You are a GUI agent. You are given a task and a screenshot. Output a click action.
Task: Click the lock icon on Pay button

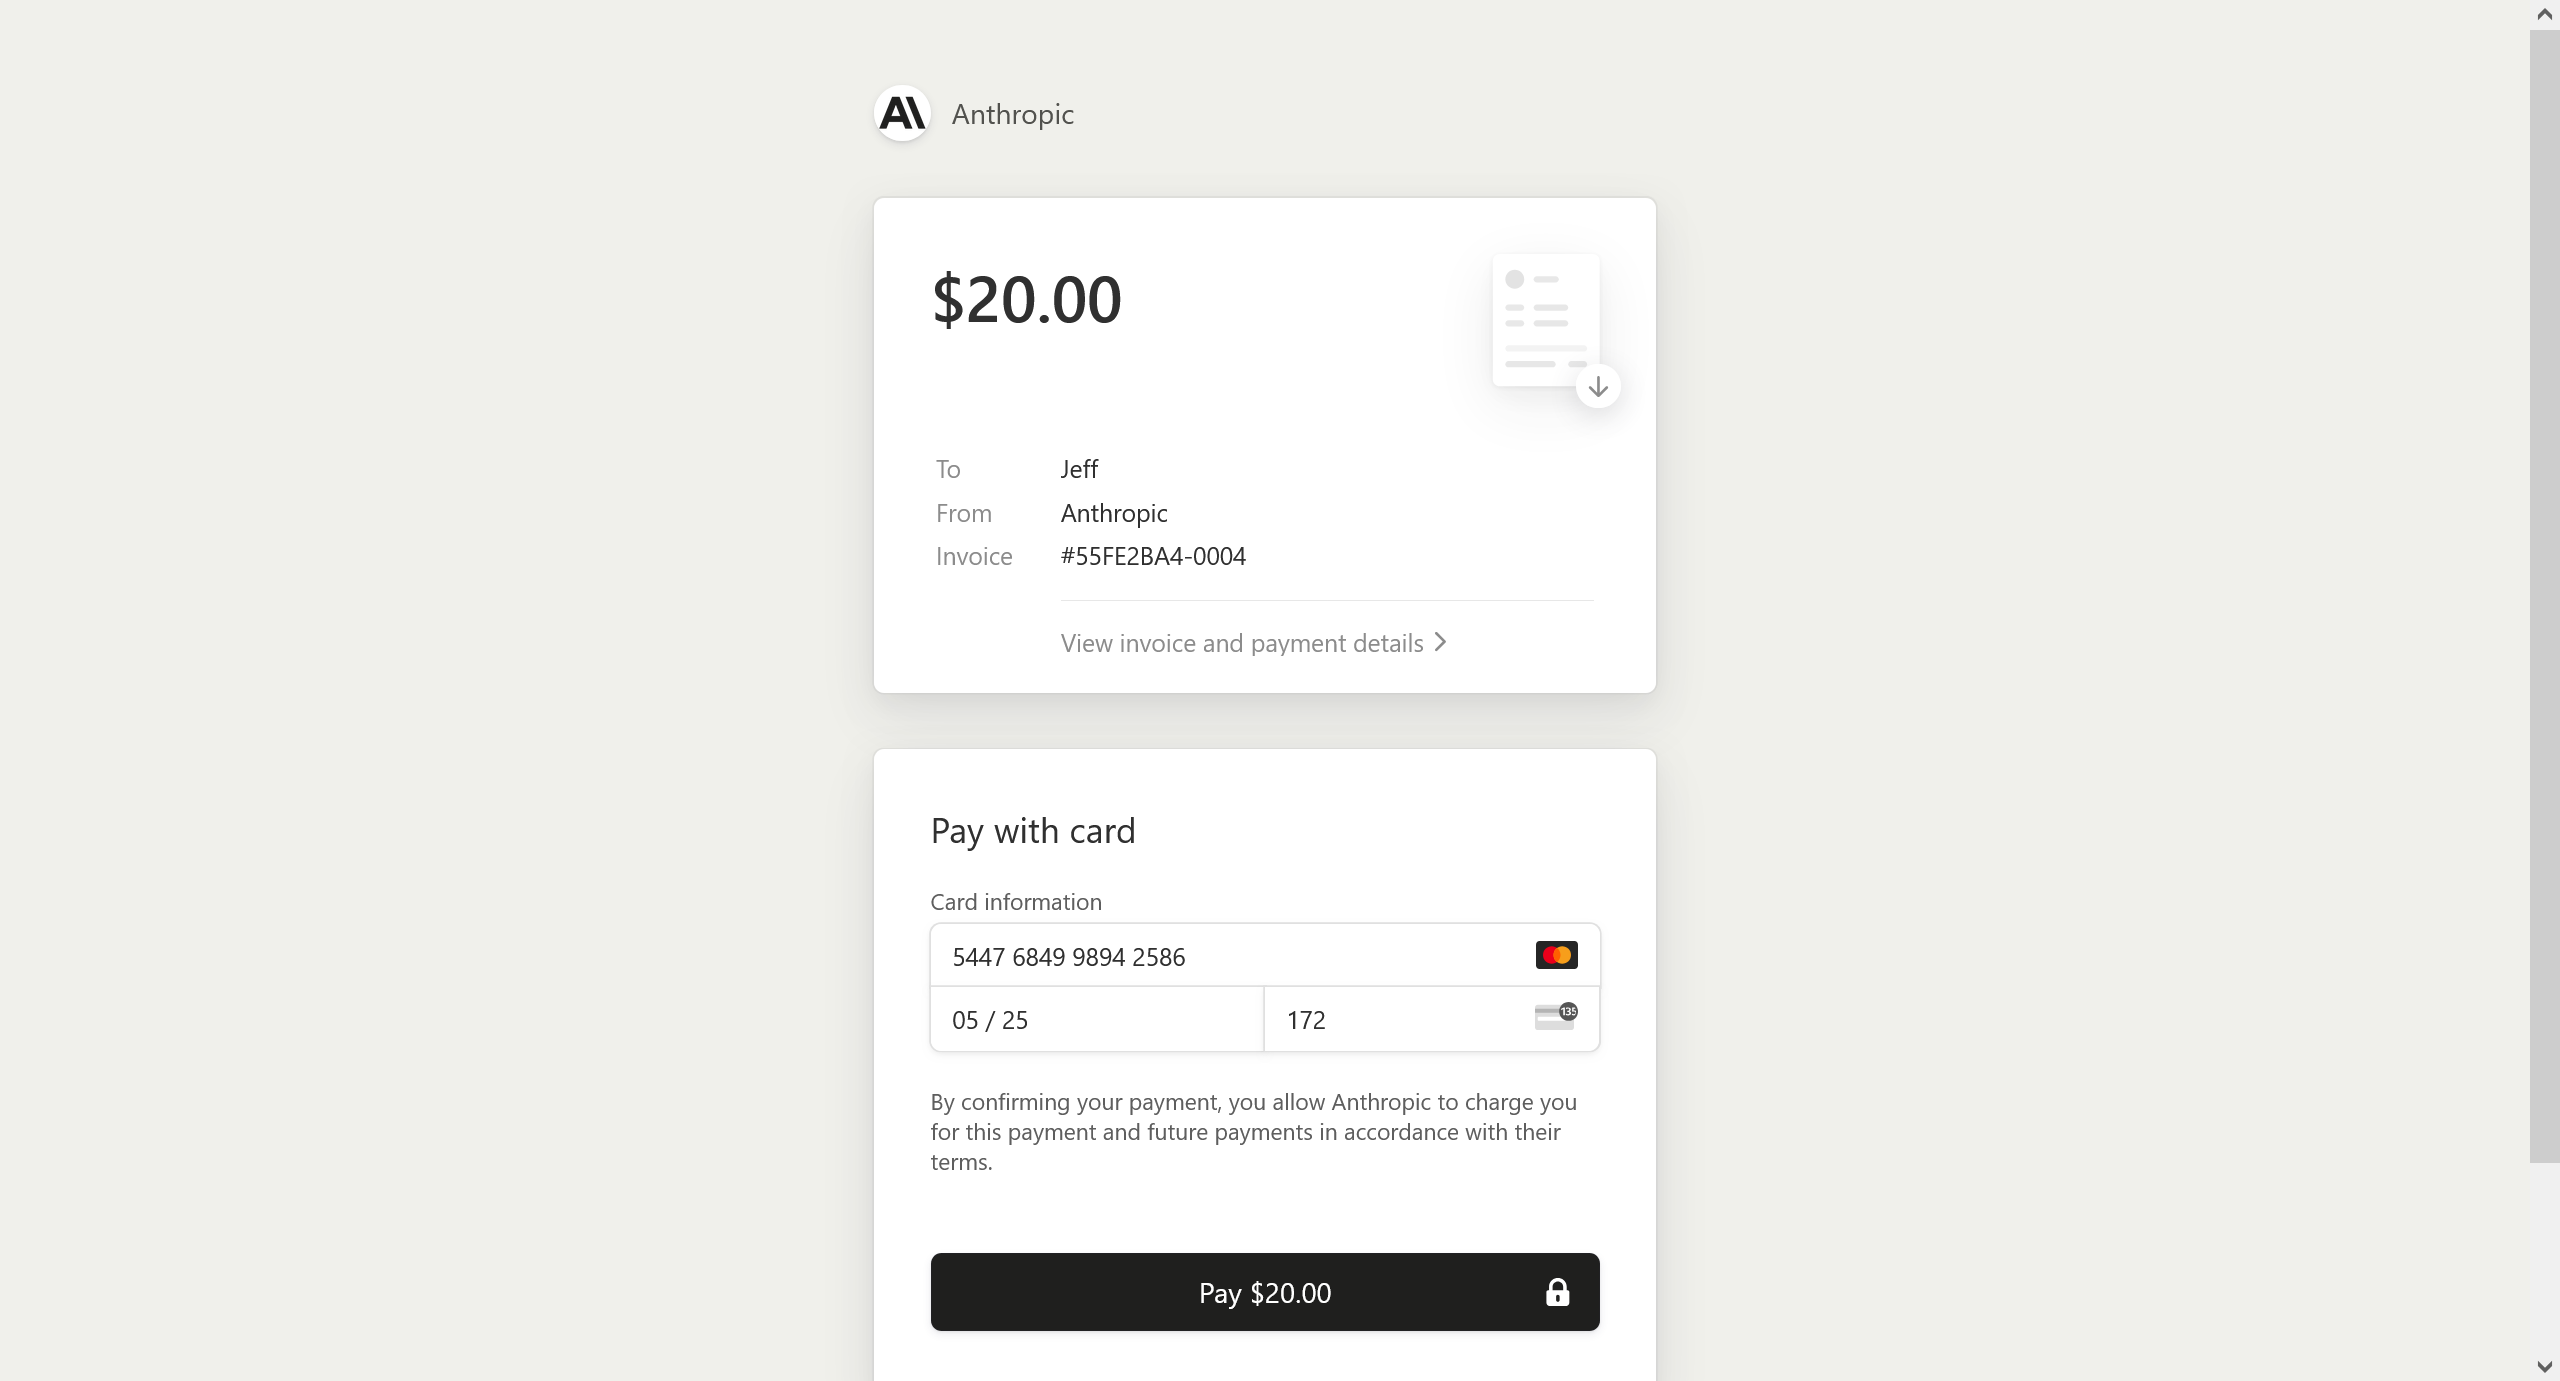pos(1557,1292)
